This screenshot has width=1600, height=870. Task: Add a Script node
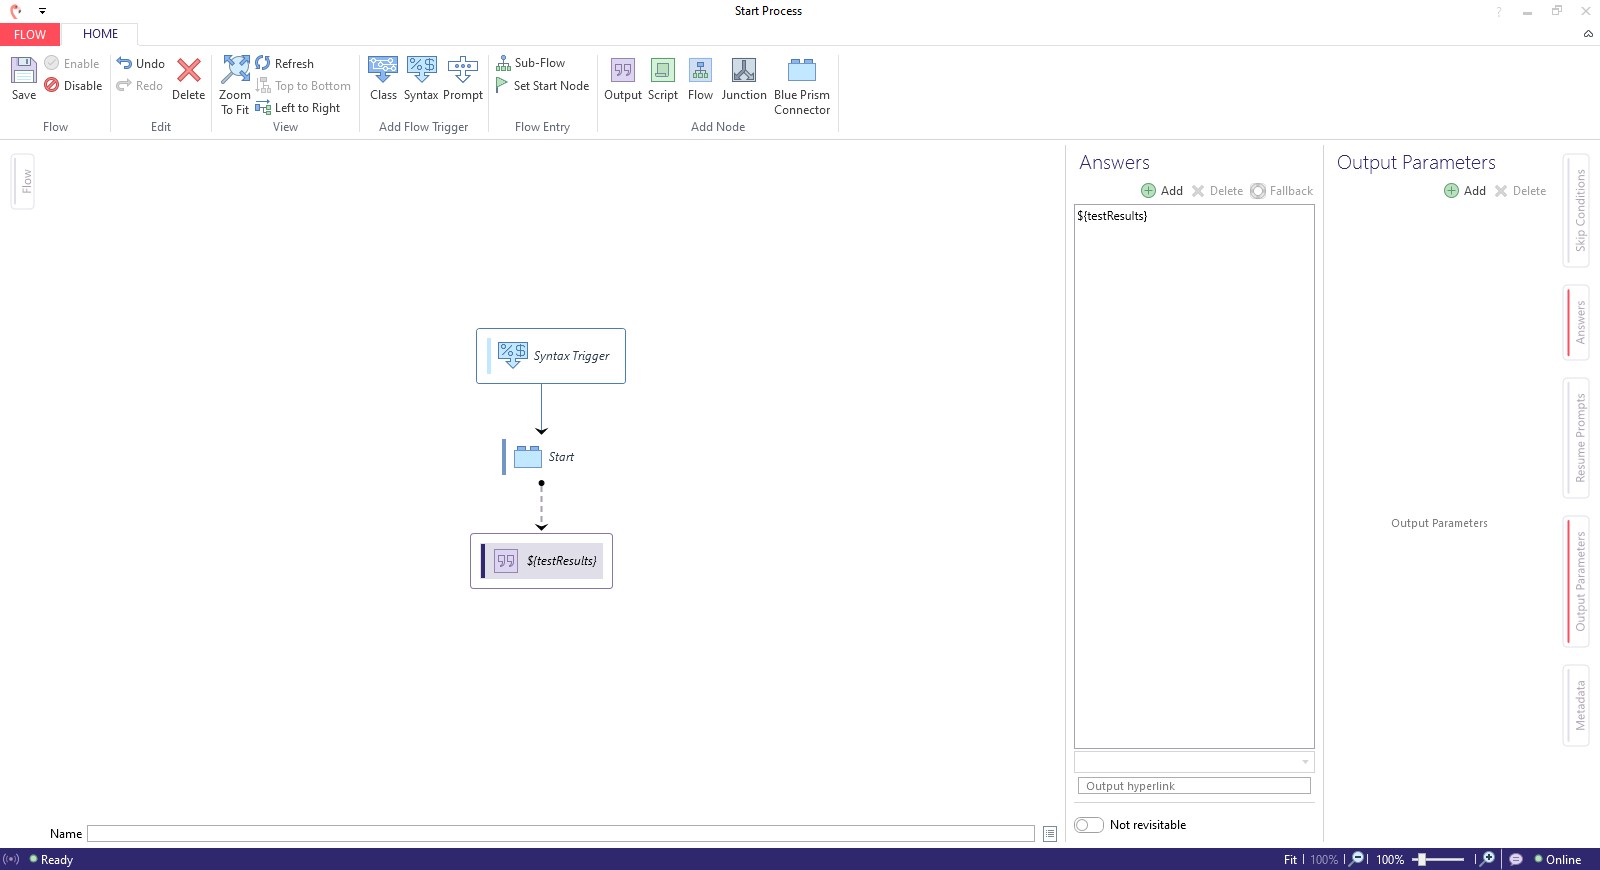(x=663, y=78)
